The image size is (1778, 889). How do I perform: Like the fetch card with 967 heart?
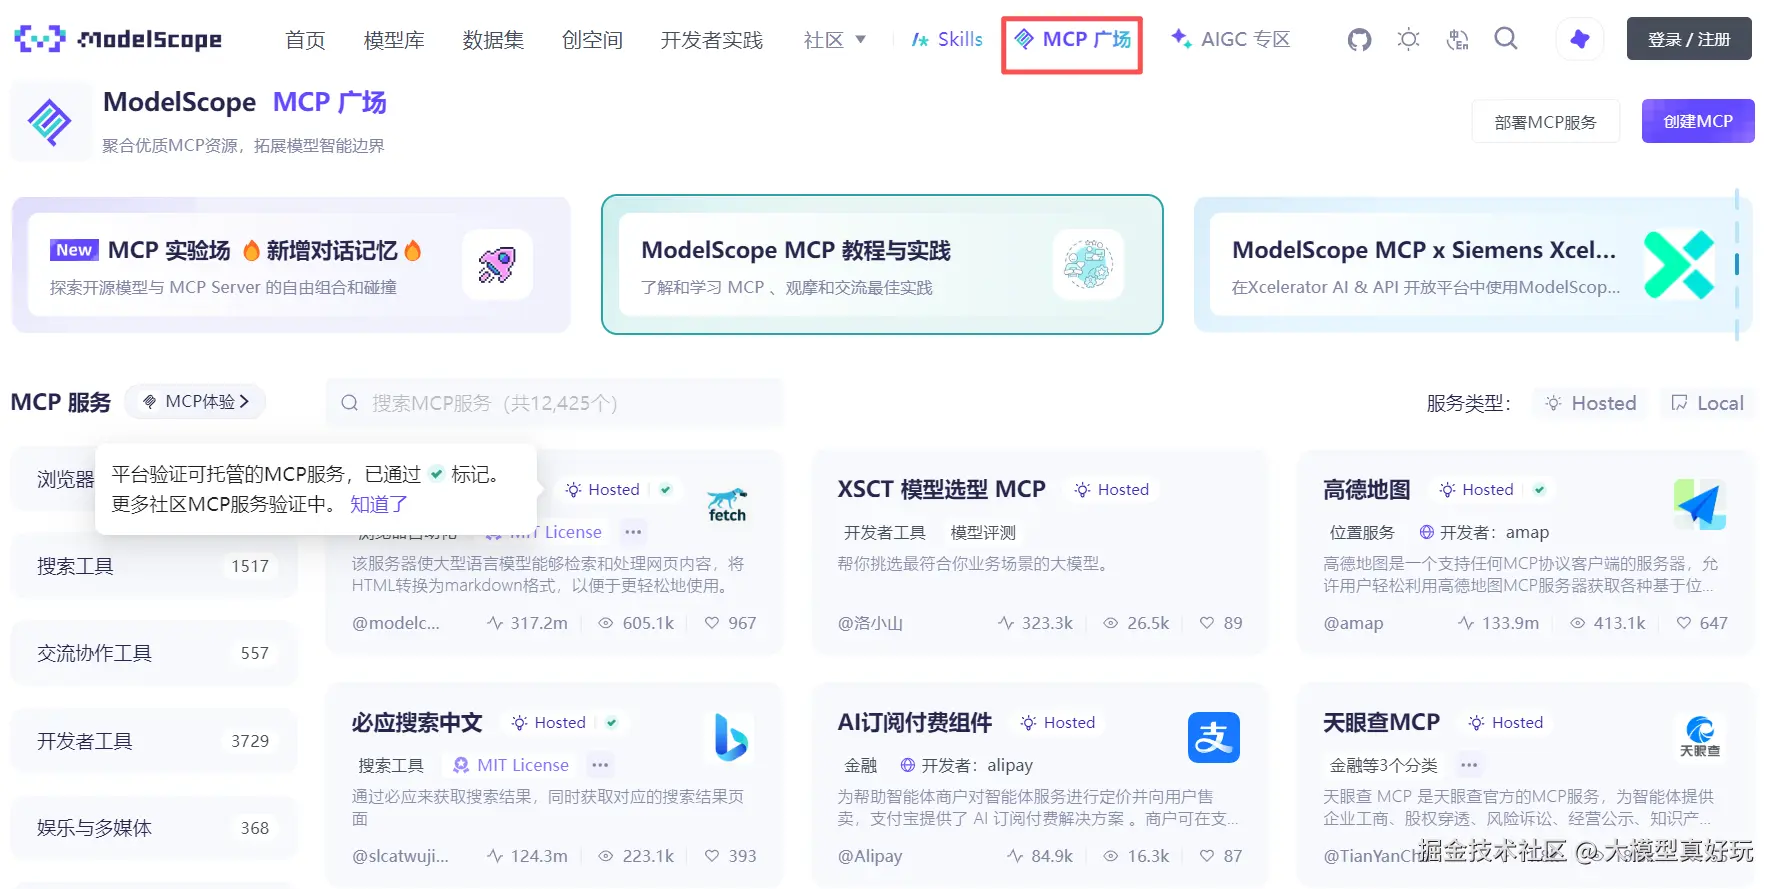pyautogui.click(x=712, y=623)
